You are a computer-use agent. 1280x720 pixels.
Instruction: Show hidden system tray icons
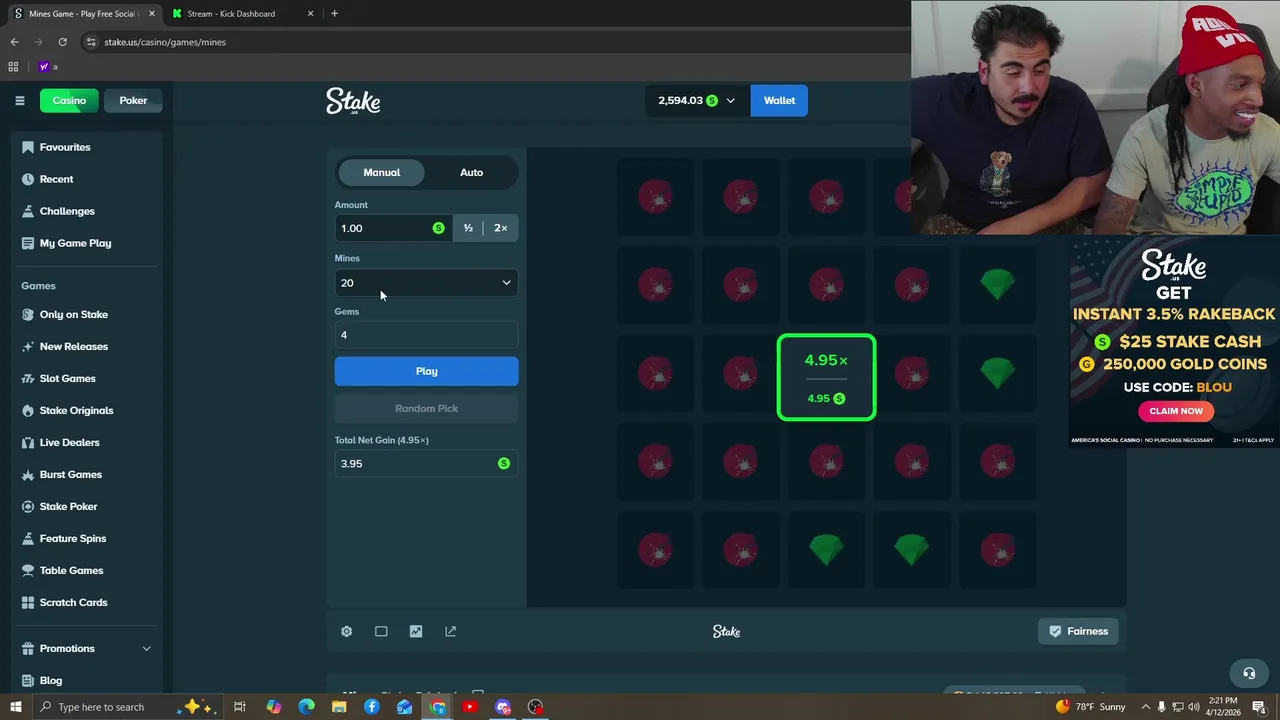click(1146, 707)
